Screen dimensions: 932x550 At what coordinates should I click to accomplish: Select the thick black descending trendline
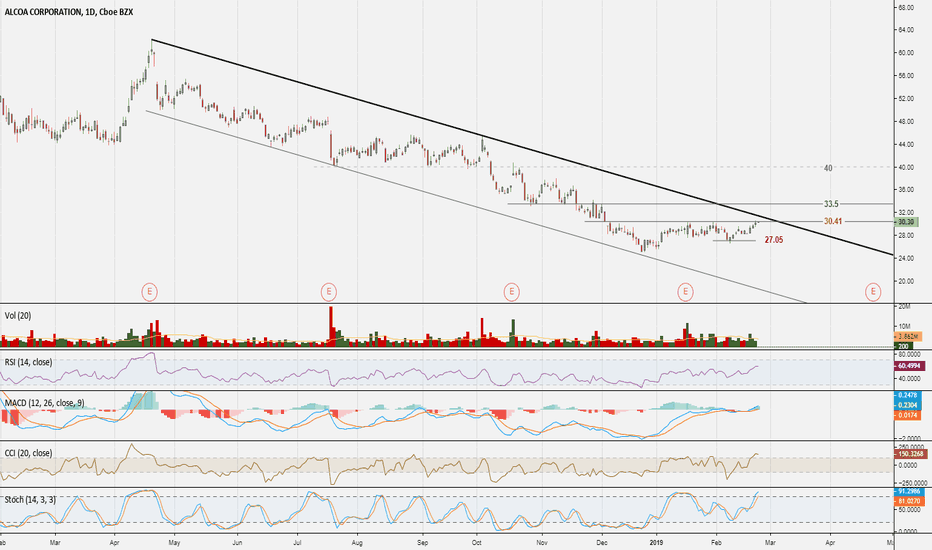tap(523, 147)
